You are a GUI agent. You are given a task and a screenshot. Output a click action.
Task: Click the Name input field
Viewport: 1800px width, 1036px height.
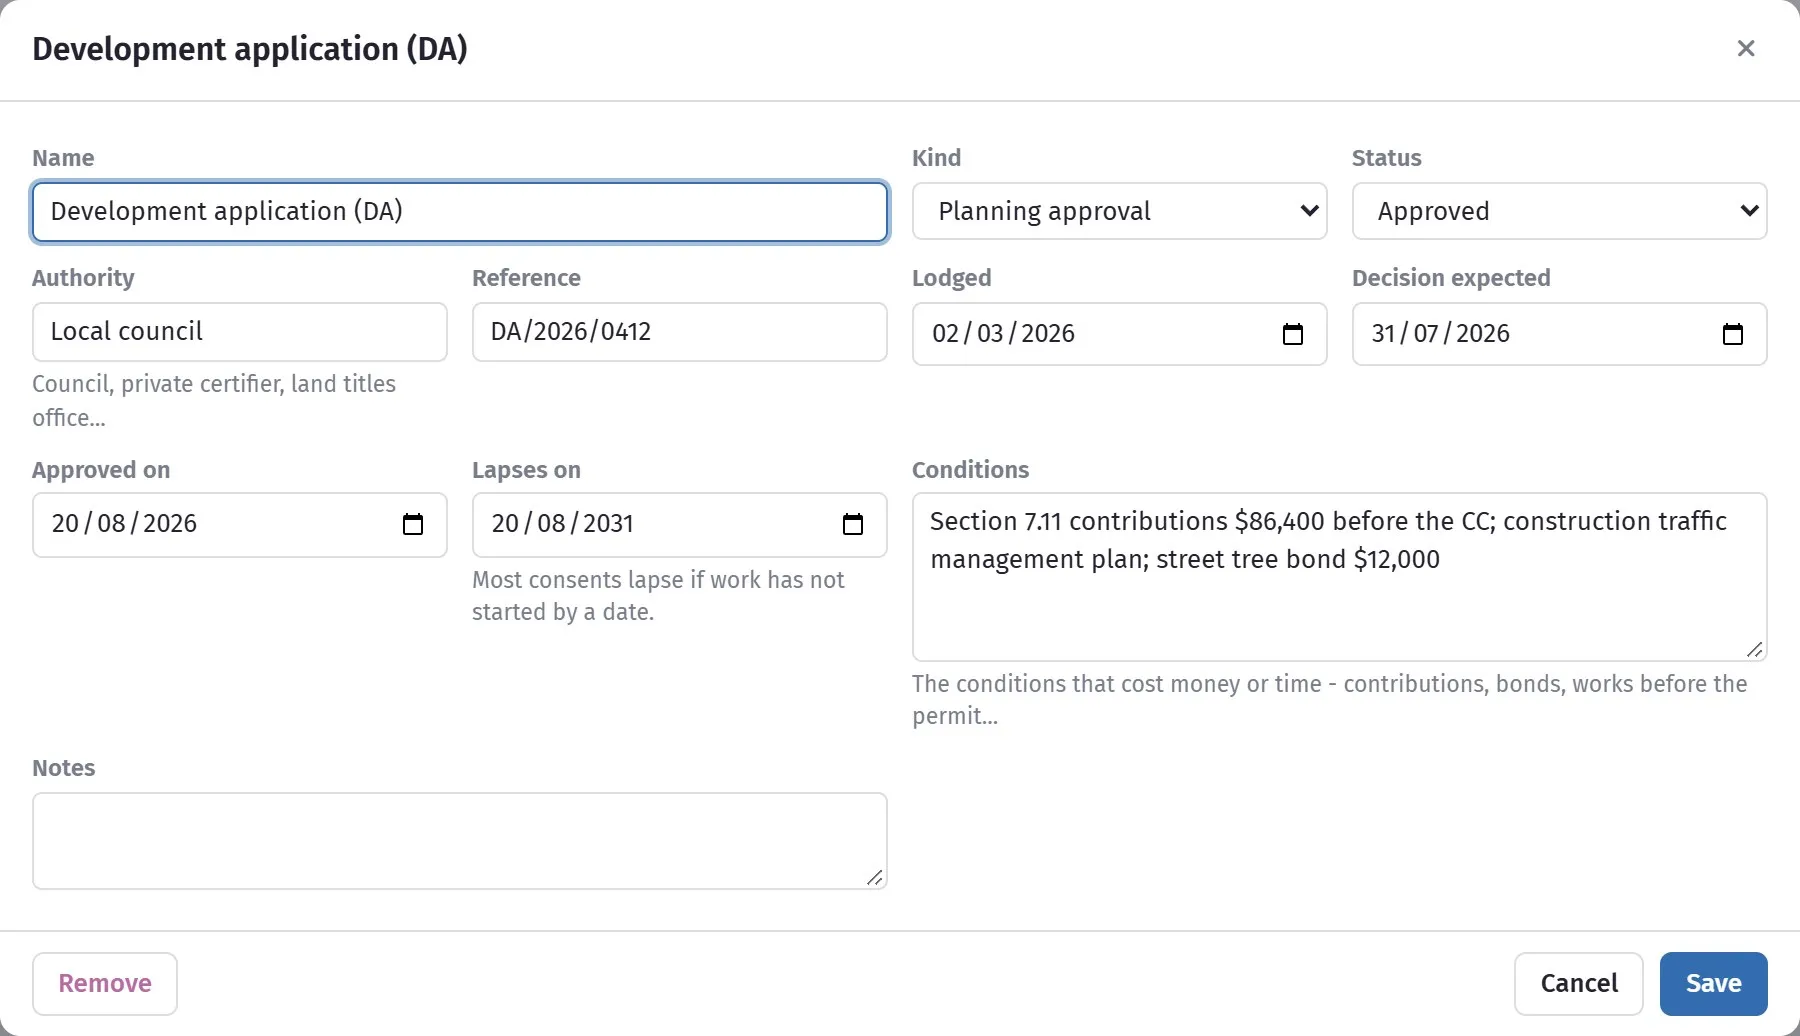click(460, 211)
